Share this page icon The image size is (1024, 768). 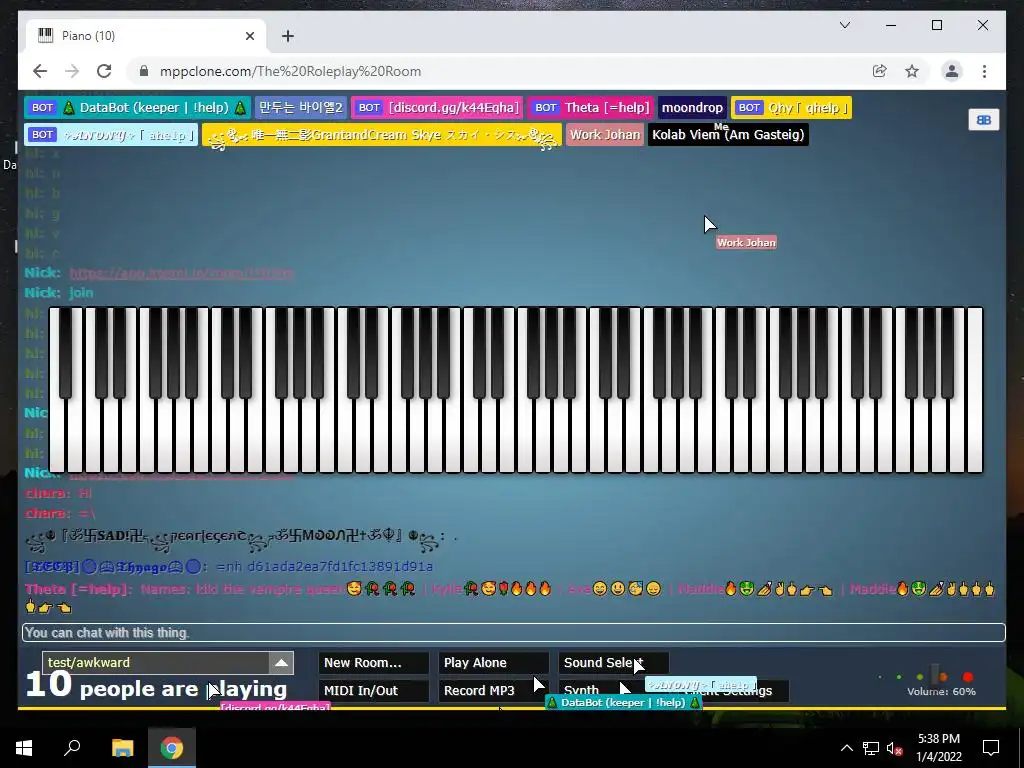click(x=880, y=71)
